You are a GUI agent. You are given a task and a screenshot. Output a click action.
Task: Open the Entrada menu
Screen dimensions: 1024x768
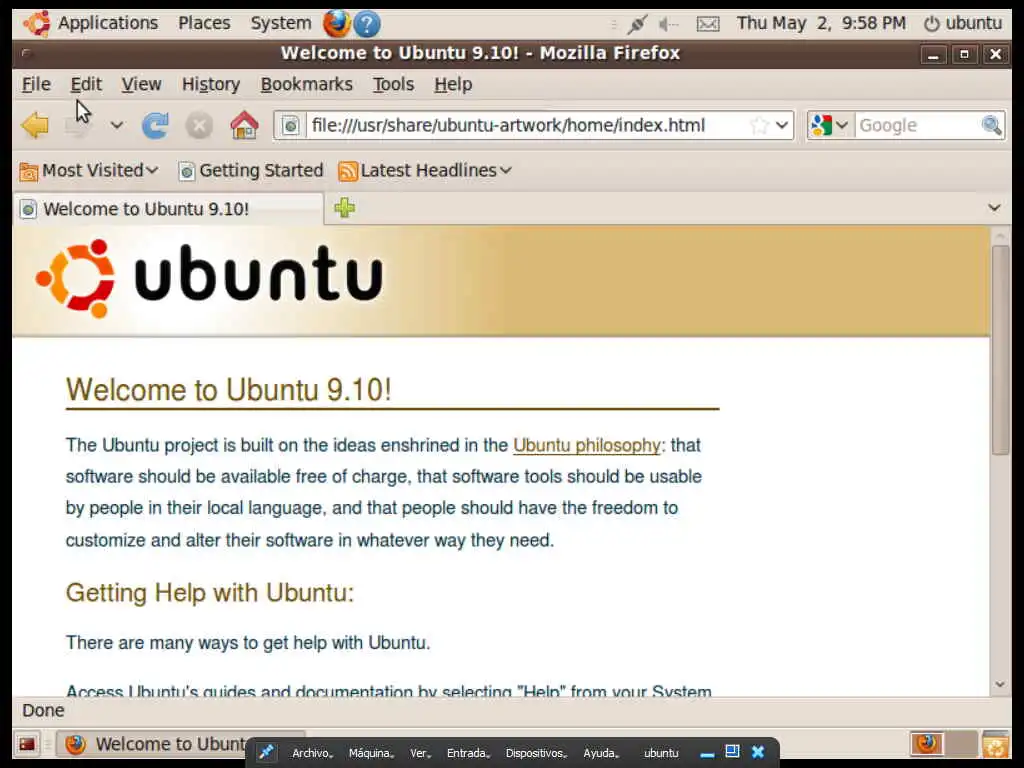[468, 753]
